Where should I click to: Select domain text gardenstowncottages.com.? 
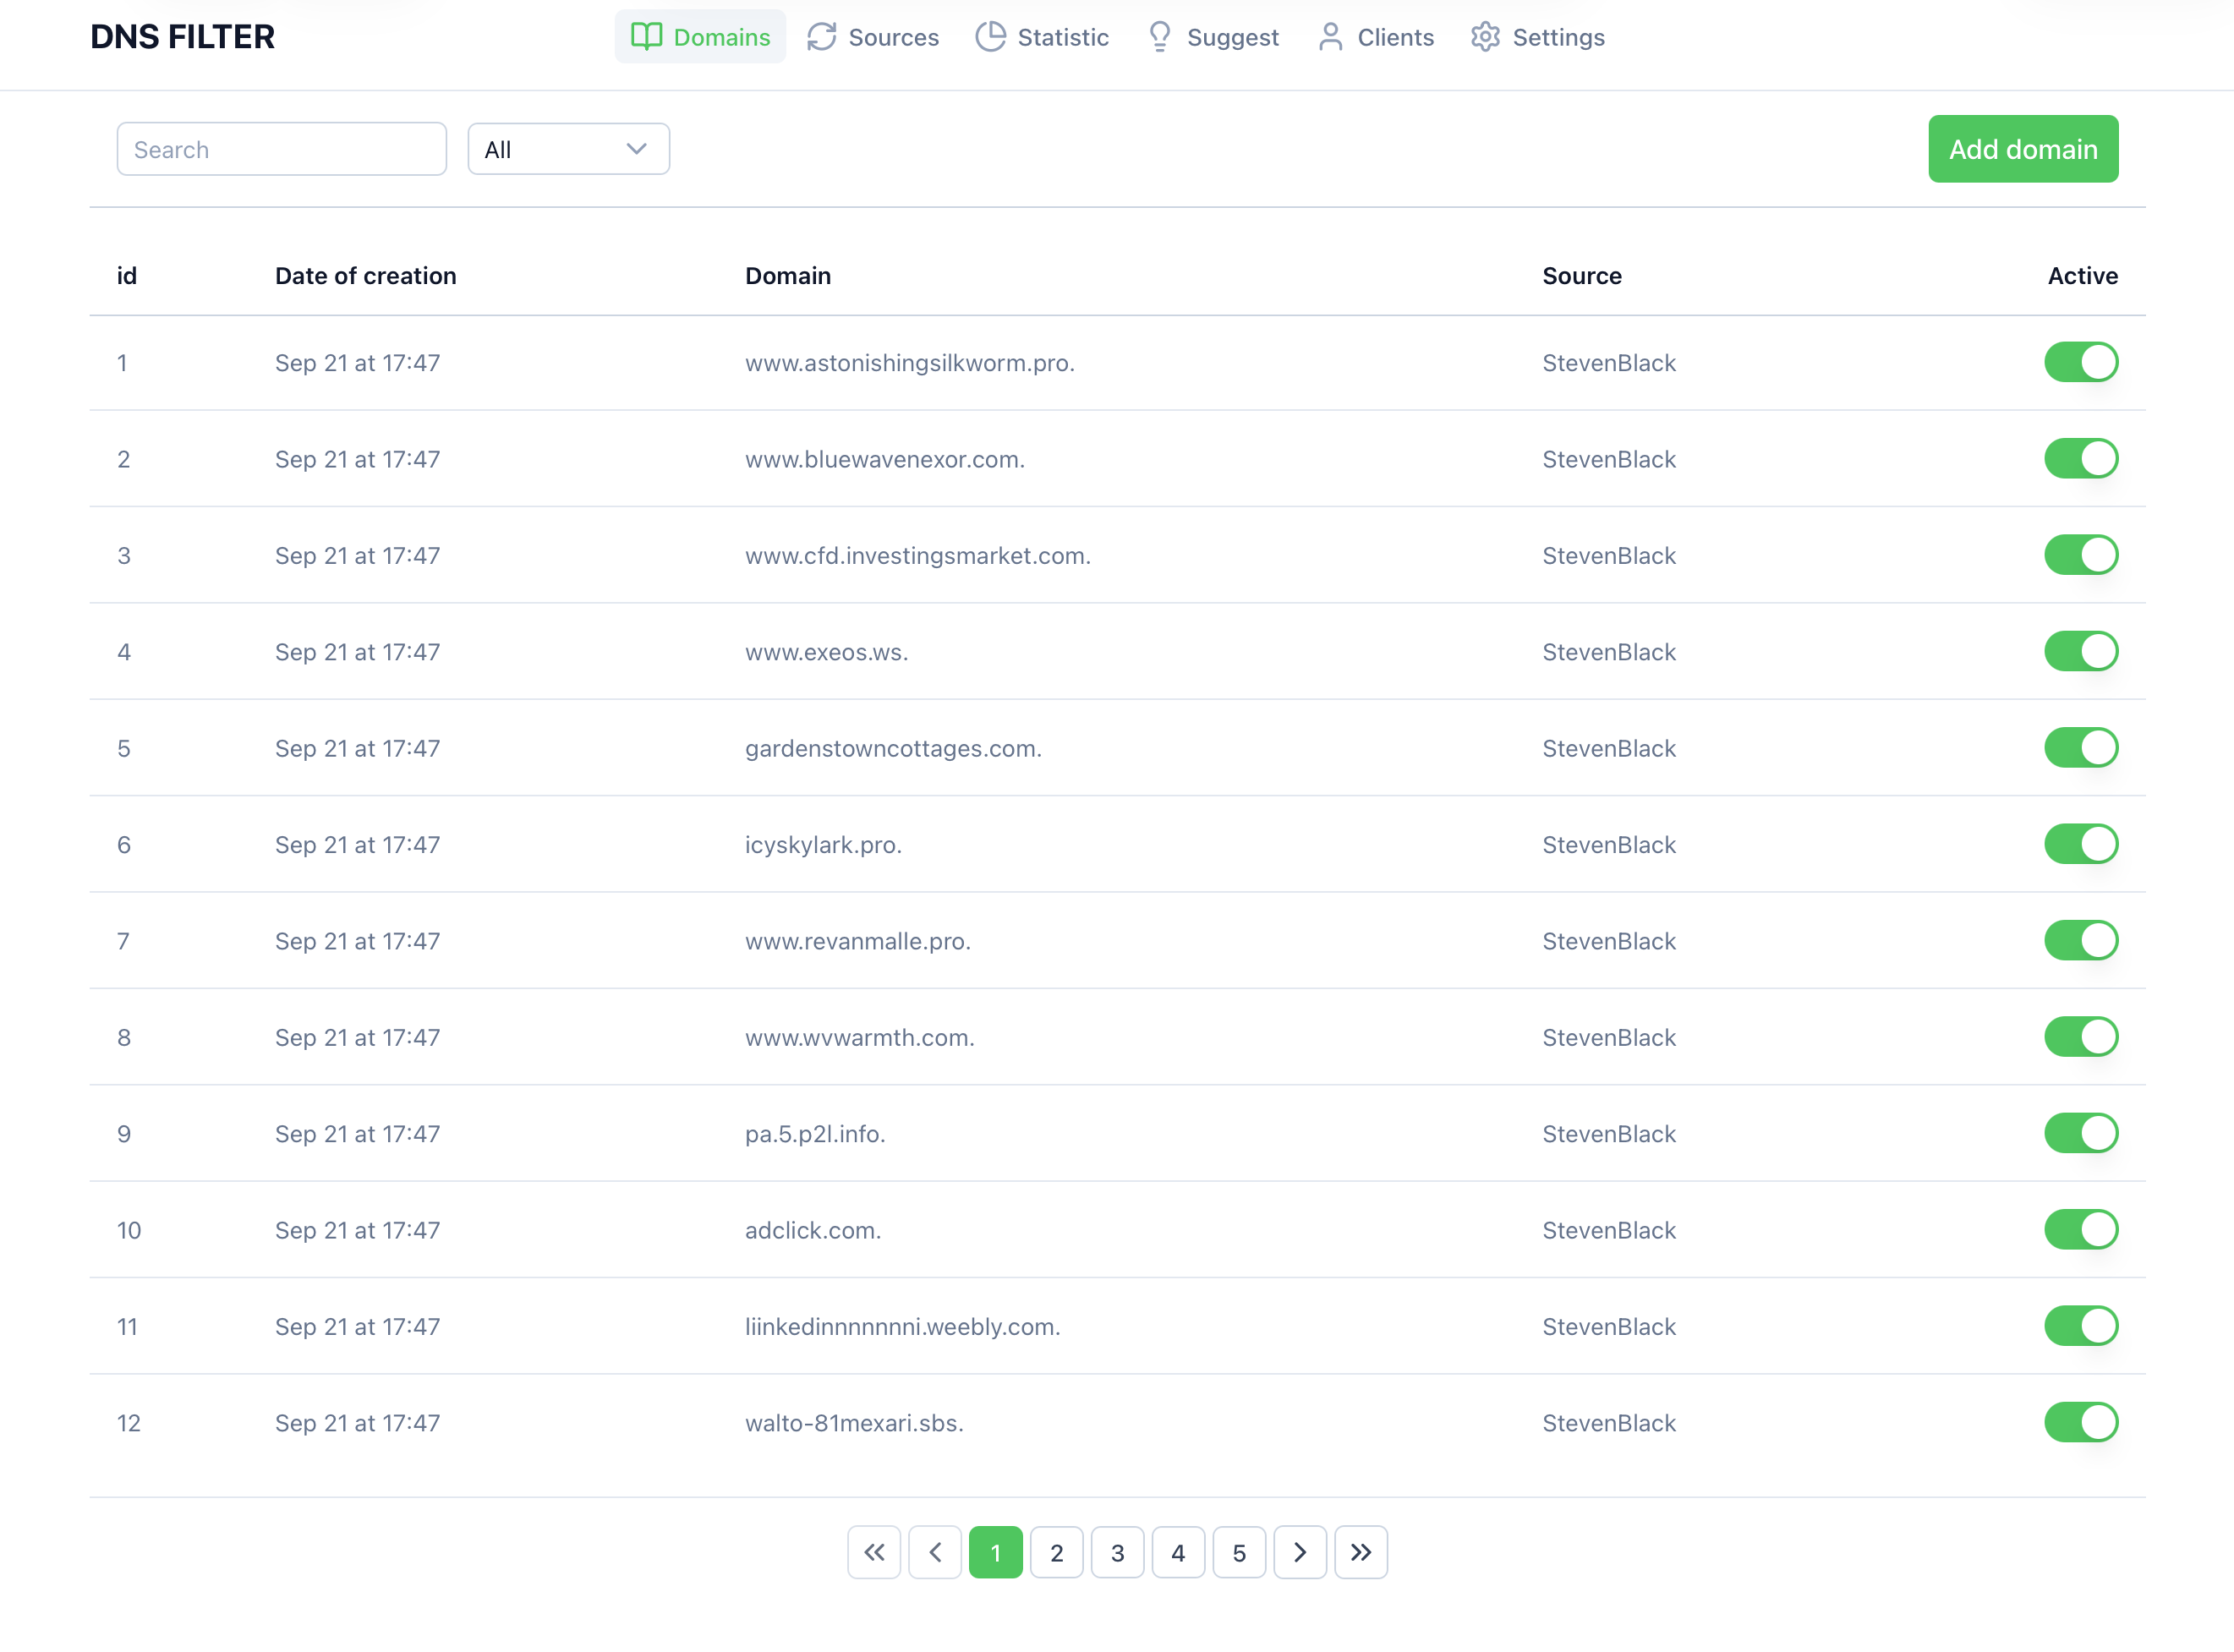click(x=894, y=749)
